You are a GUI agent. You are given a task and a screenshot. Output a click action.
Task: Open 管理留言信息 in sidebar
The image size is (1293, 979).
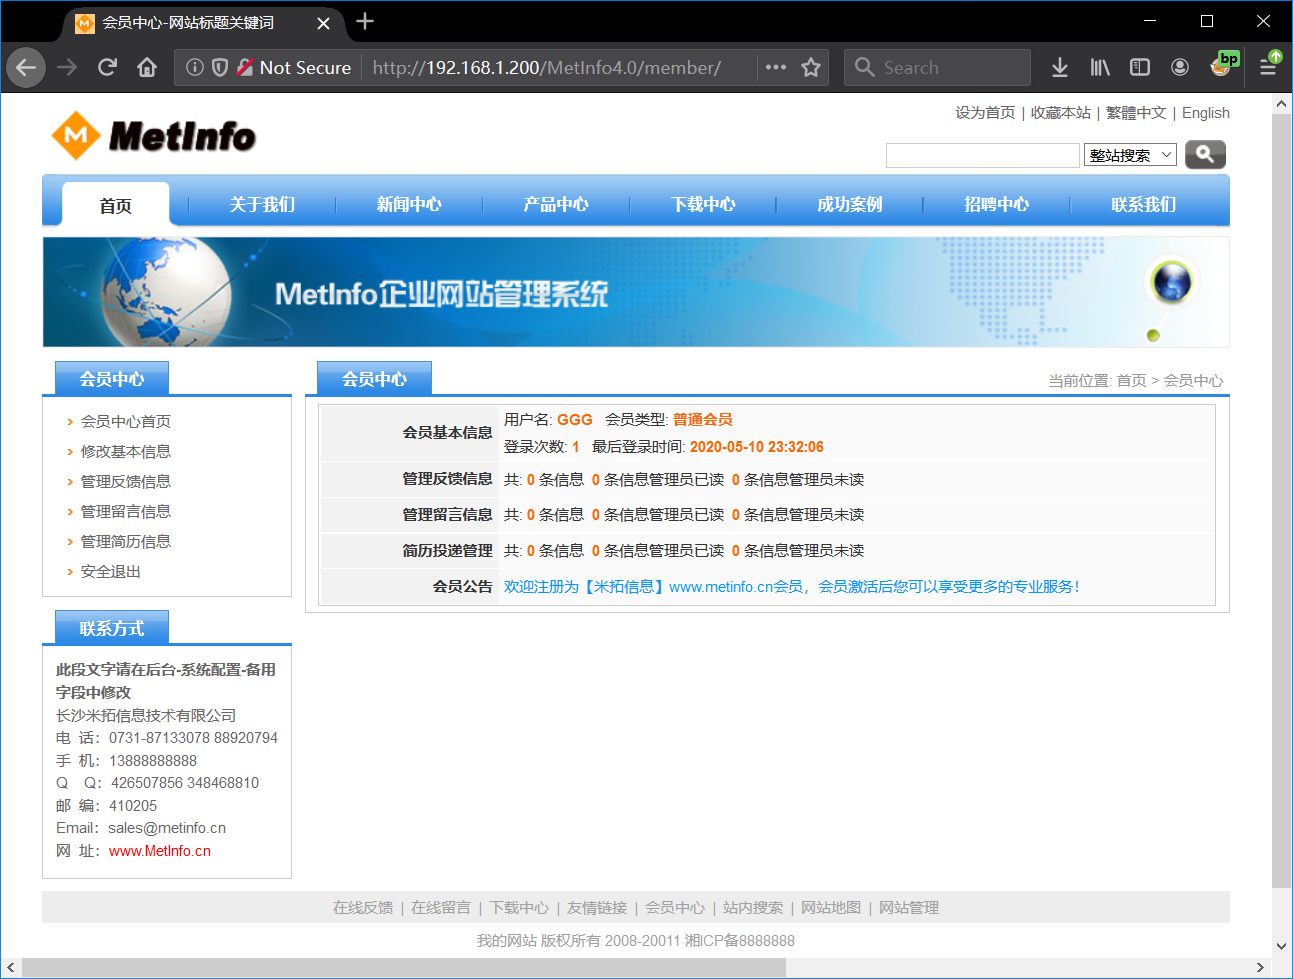click(x=126, y=511)
